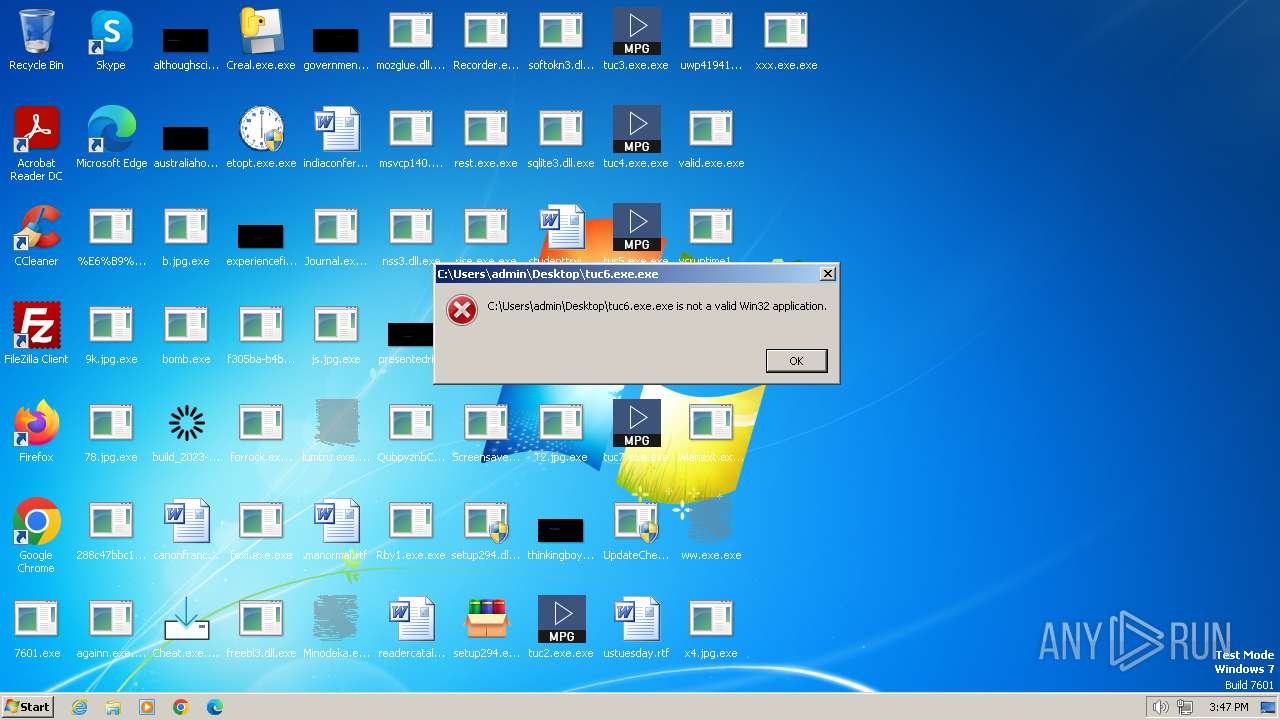Screen dimensions: 1280x720
Task: Select the Microsoft Edge desktop shortcut
Action: click(111, 129)
